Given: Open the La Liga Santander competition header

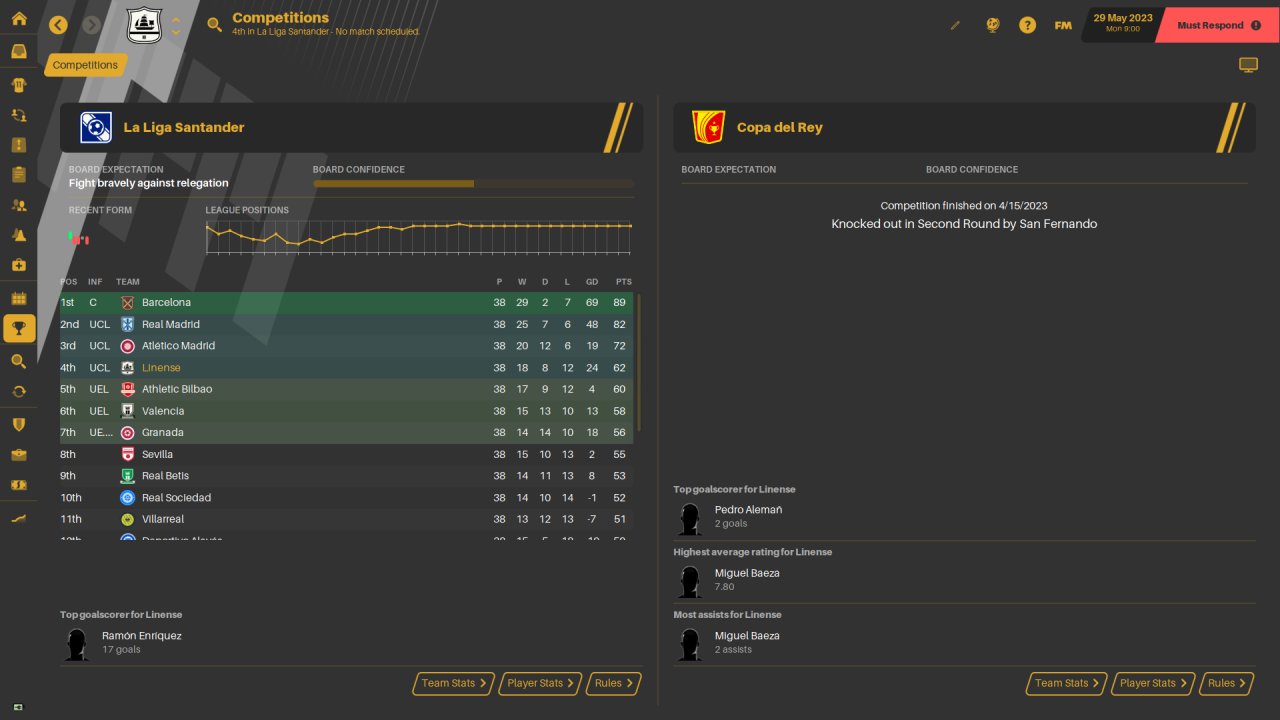Looking at the screenshot, I should click(351, 127).
